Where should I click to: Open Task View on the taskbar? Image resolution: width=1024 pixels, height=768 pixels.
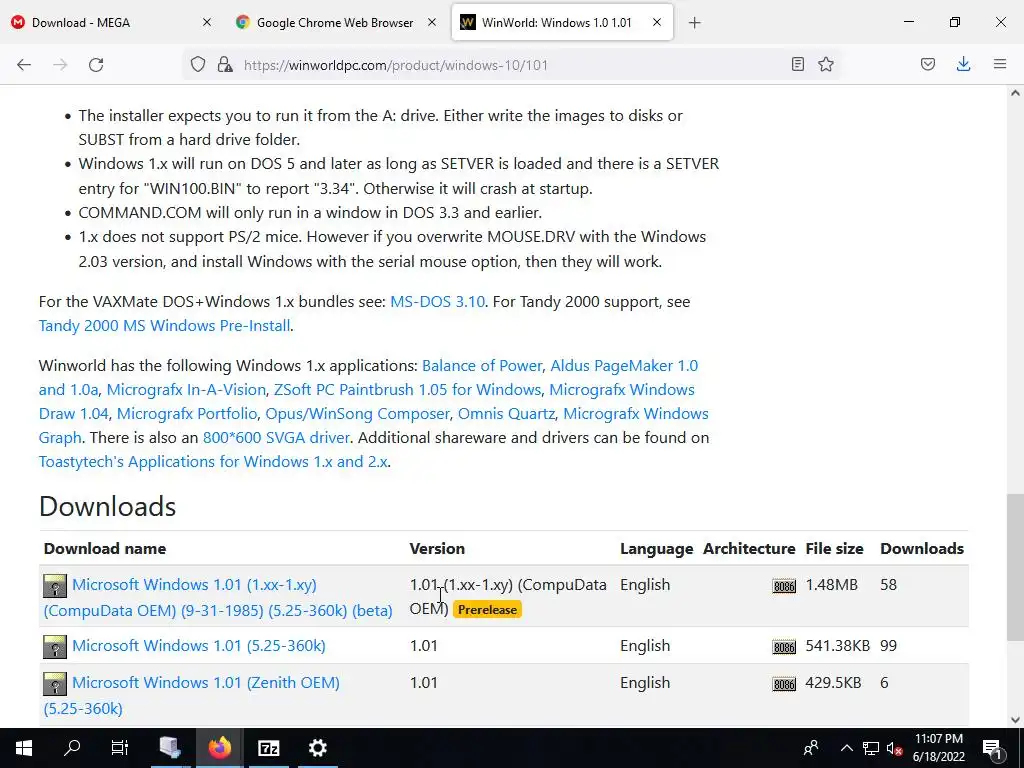(x=120, y=748)
